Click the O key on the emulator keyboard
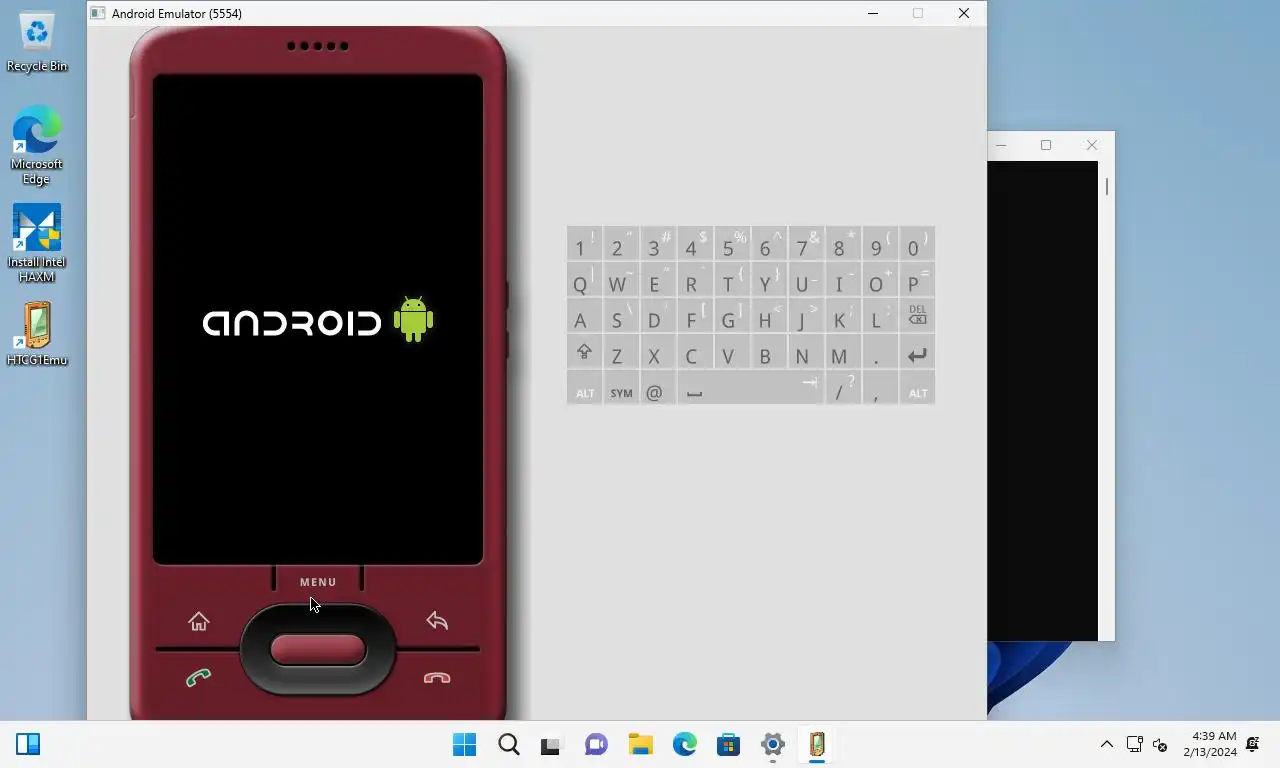This screenshot has width=1280, height=768. [880, 281]
